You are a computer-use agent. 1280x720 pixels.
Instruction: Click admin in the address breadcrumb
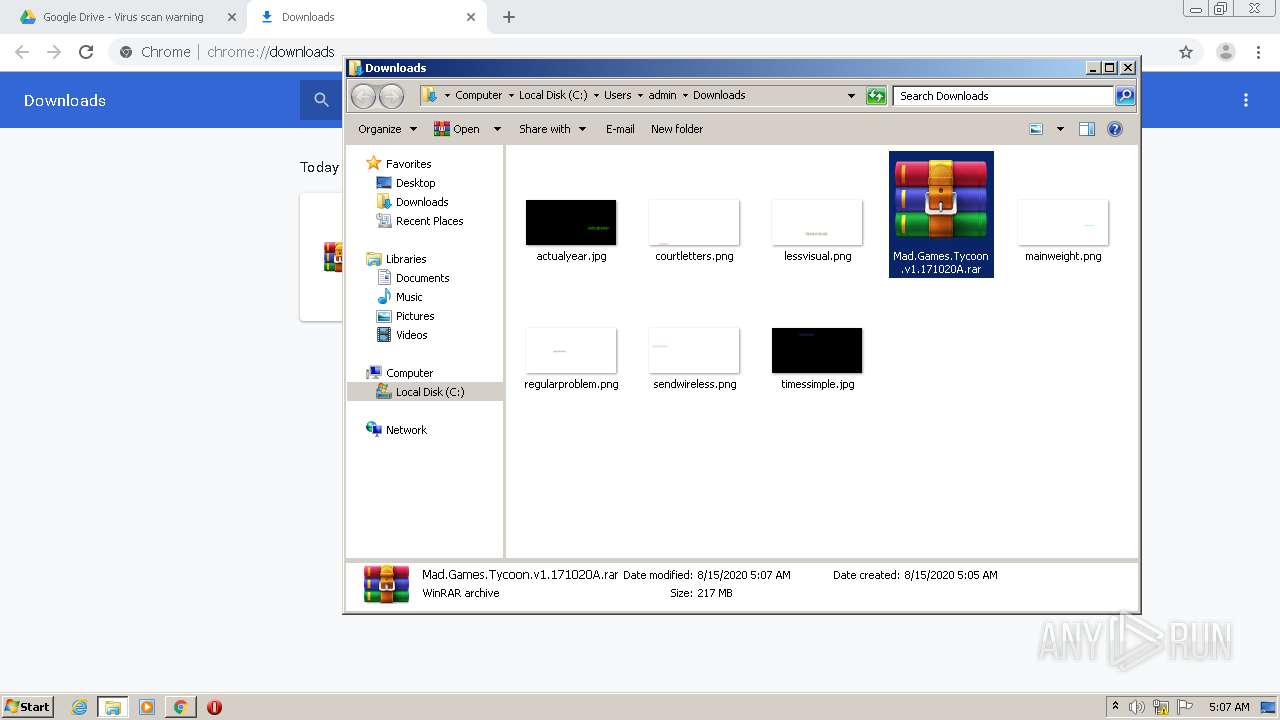click(x=662, y=96)
